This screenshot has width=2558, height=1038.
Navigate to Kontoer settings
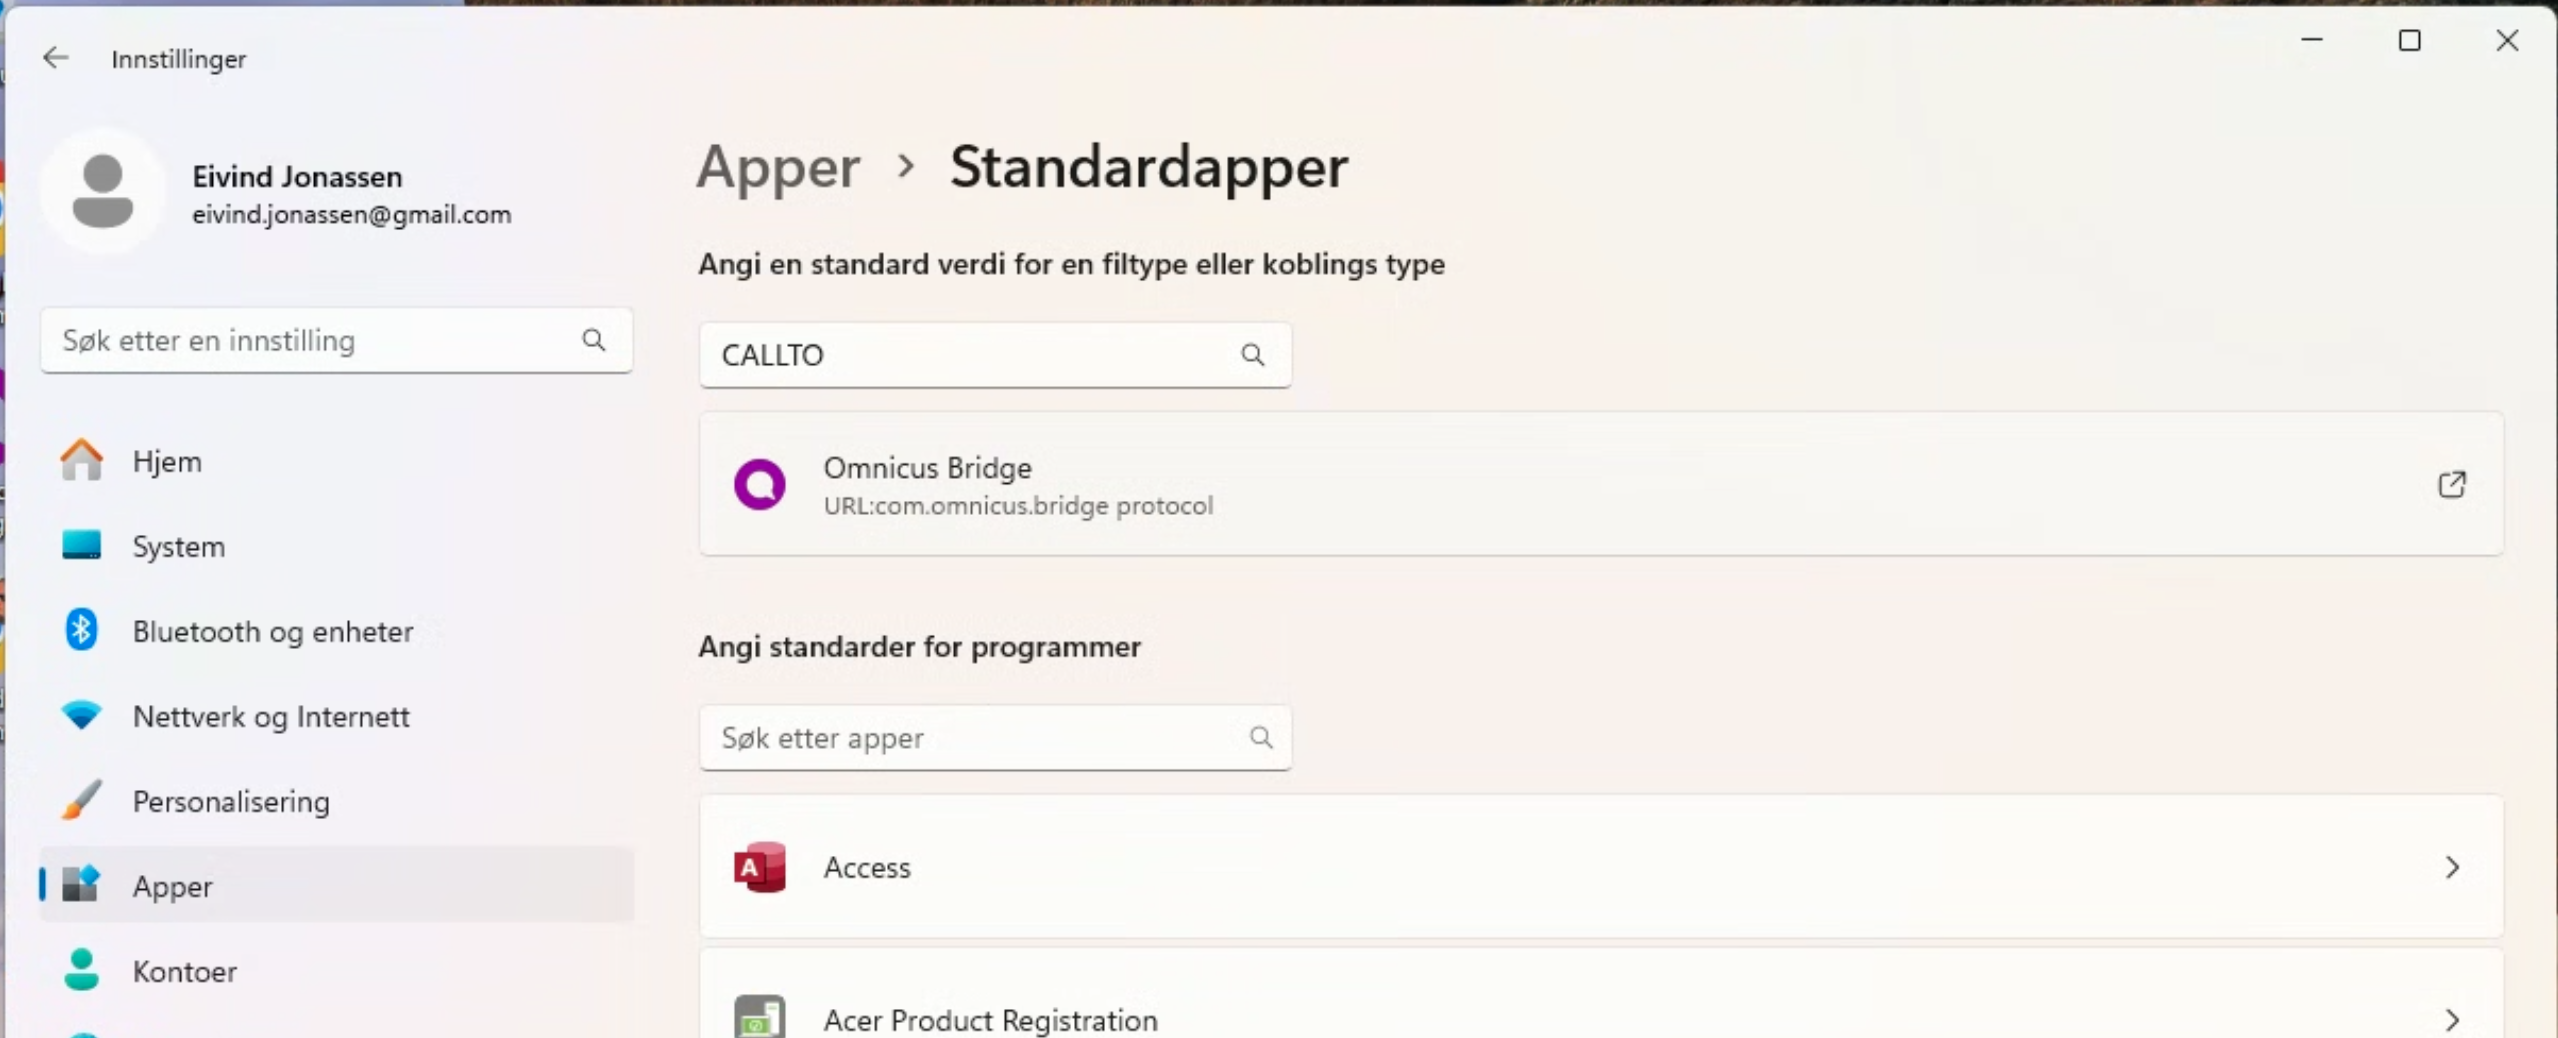point(185,971)
